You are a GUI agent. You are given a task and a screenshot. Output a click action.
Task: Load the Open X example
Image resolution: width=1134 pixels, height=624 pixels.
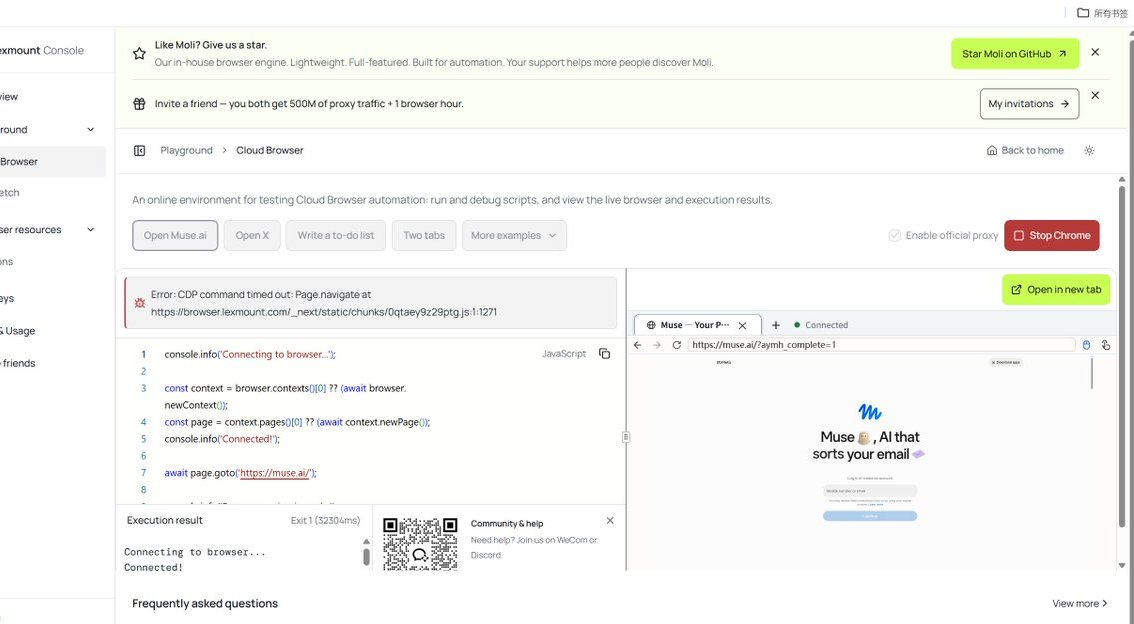point(252,235)
